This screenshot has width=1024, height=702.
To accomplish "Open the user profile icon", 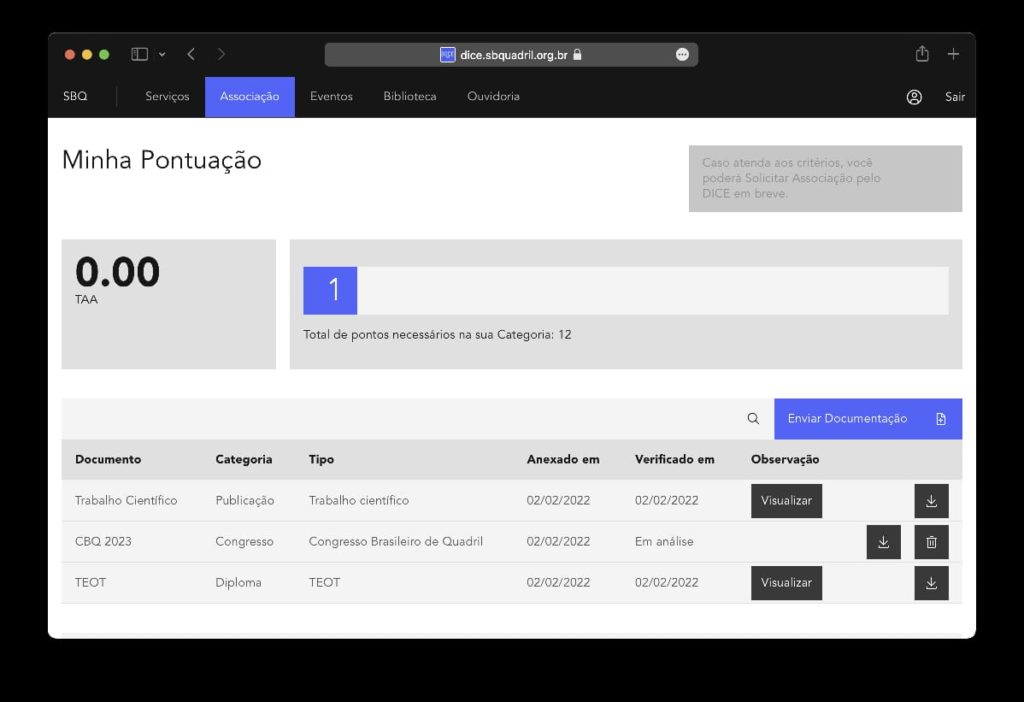I will [914, 97].
